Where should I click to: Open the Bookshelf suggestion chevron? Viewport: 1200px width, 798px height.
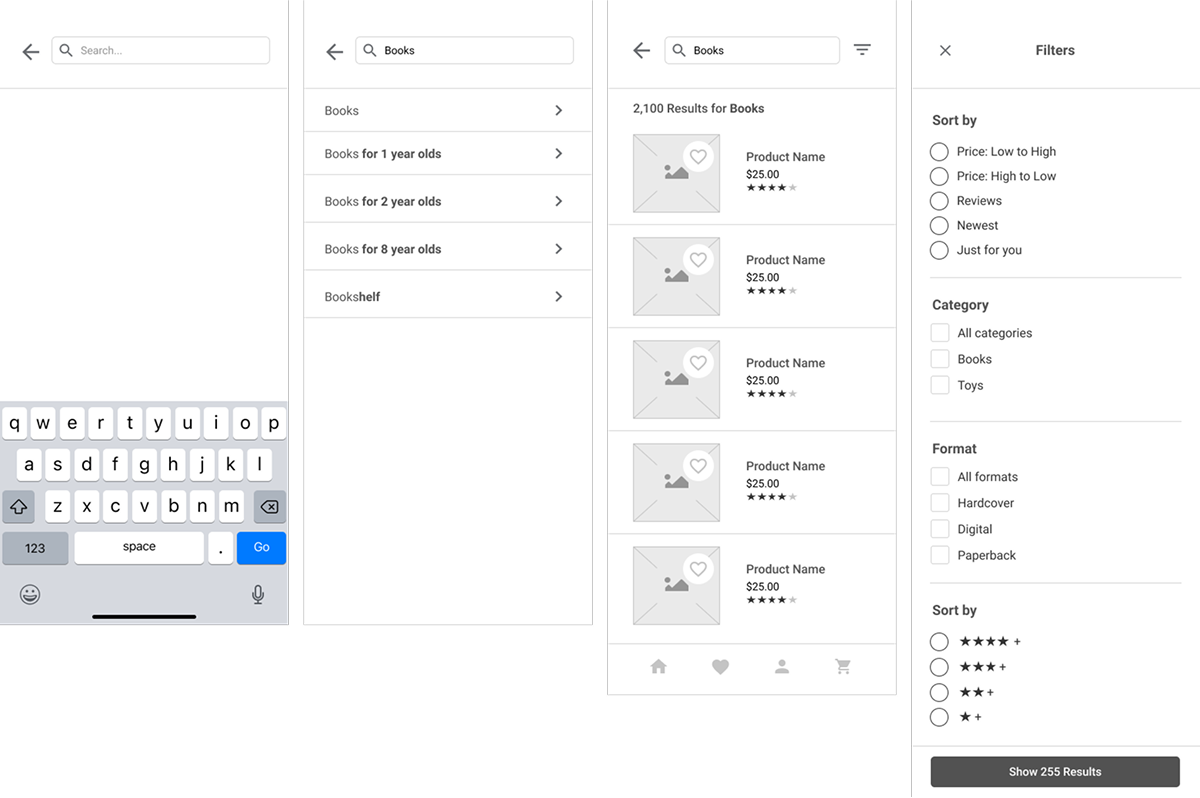coord(558,297)
